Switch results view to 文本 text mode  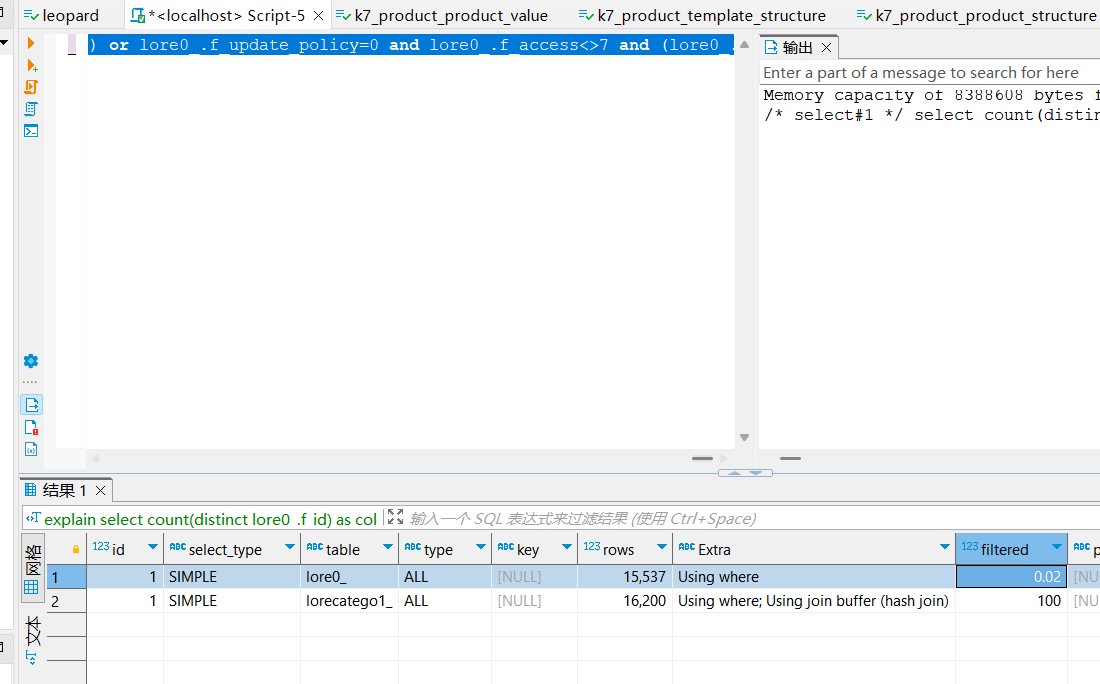[32, 631]
